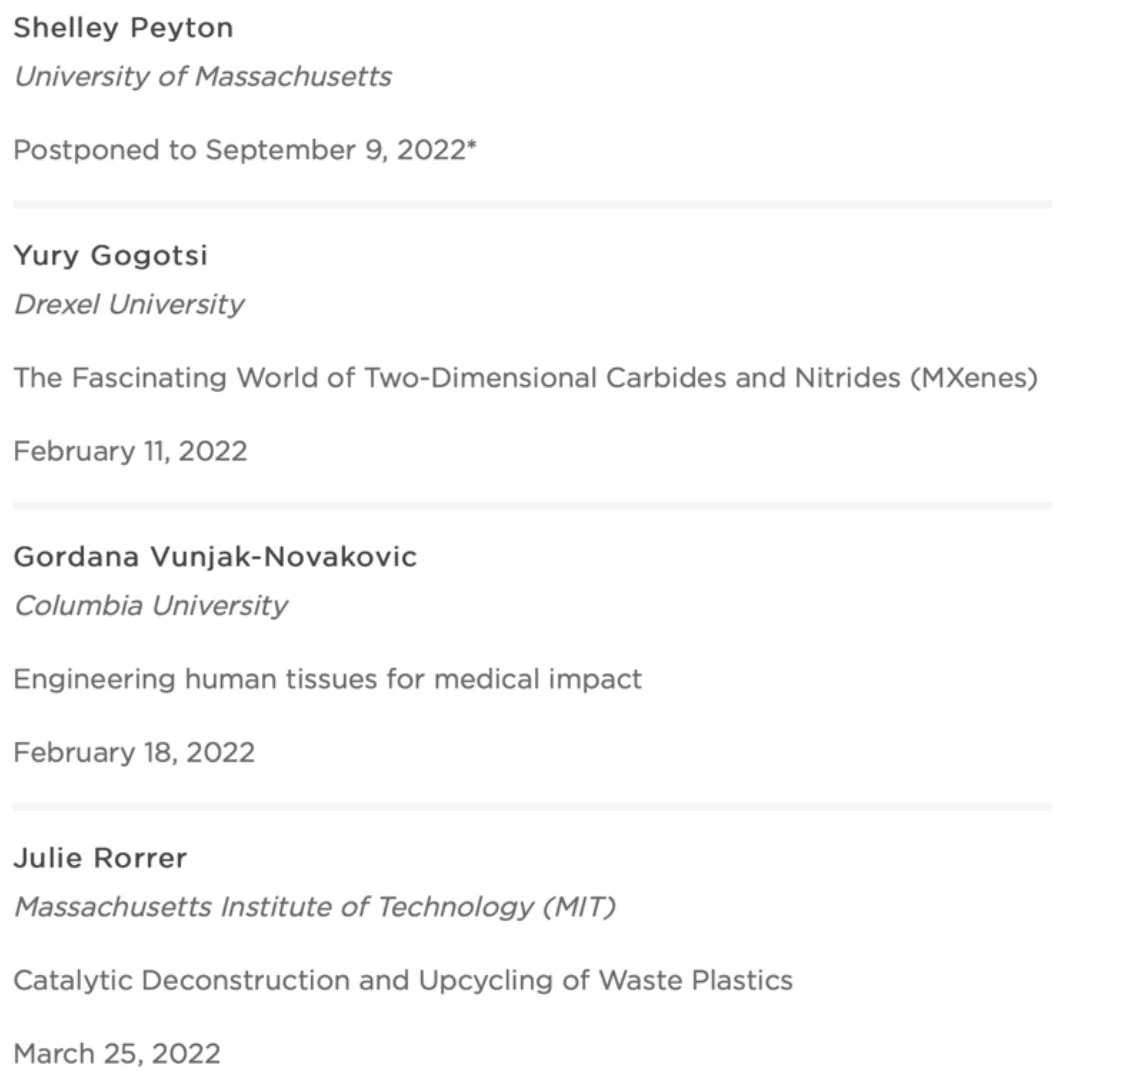This screenshot has width=1130, height=1090.
Task: Click the asterisk after September 9, 2022
Action: [x=471, y=146]
